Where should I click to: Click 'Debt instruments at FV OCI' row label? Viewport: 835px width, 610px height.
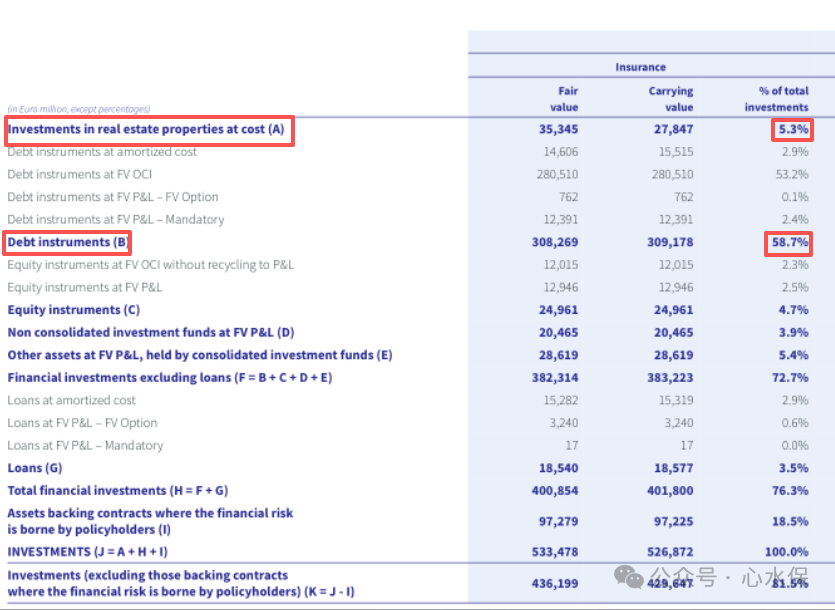80,175
